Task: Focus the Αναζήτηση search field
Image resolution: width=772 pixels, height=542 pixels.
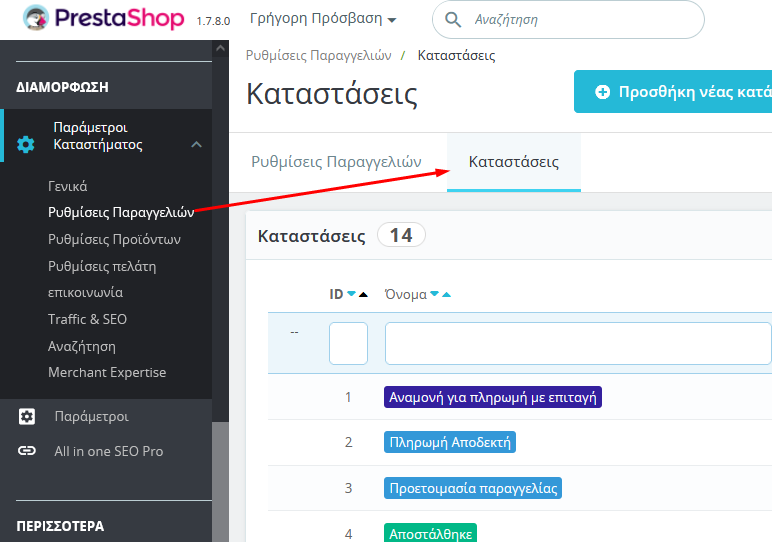Action: coord(568,20)
